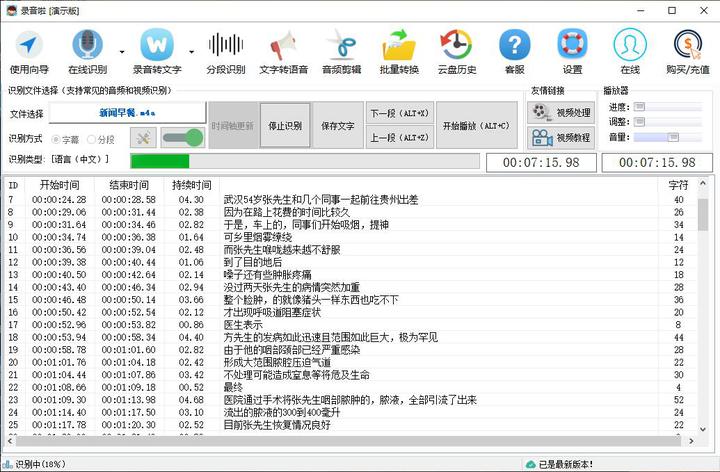Click the vertical scrollbar thumb
720x472 pixels.
[x=703, y=214]
